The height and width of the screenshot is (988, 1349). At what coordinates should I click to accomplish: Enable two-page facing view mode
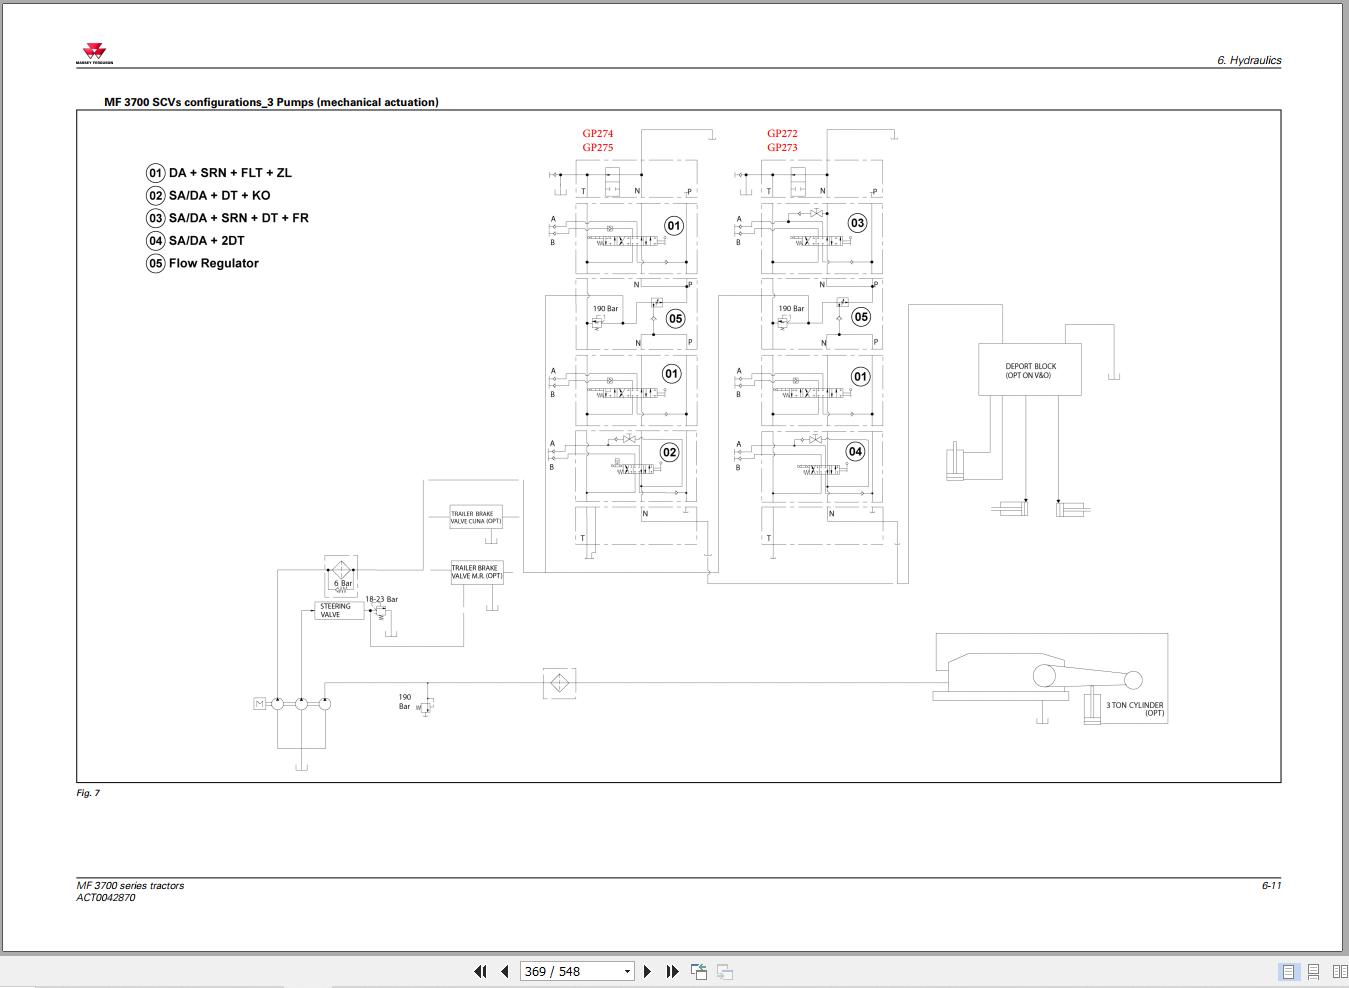click(1340, 971)
